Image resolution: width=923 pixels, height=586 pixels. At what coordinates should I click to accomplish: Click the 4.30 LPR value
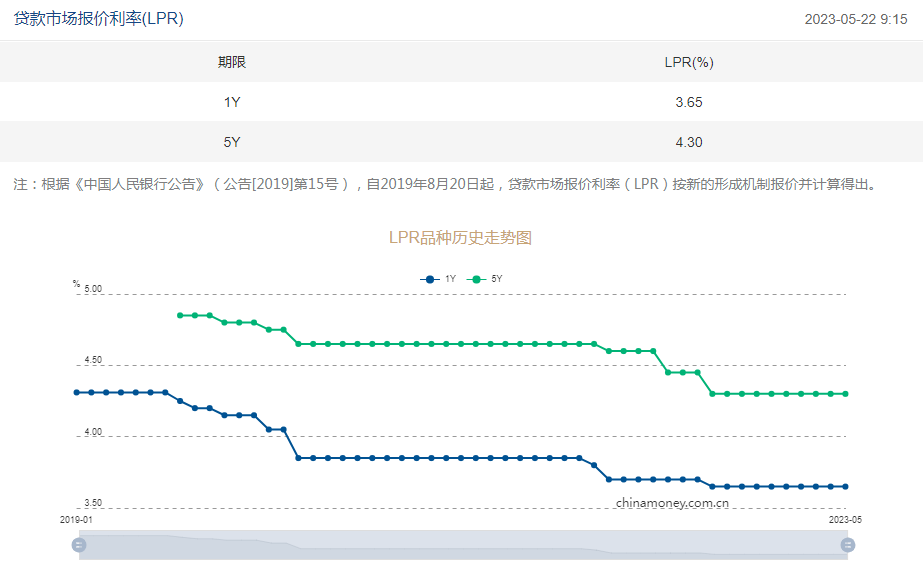pyautogui.click(x=689, y=142)
